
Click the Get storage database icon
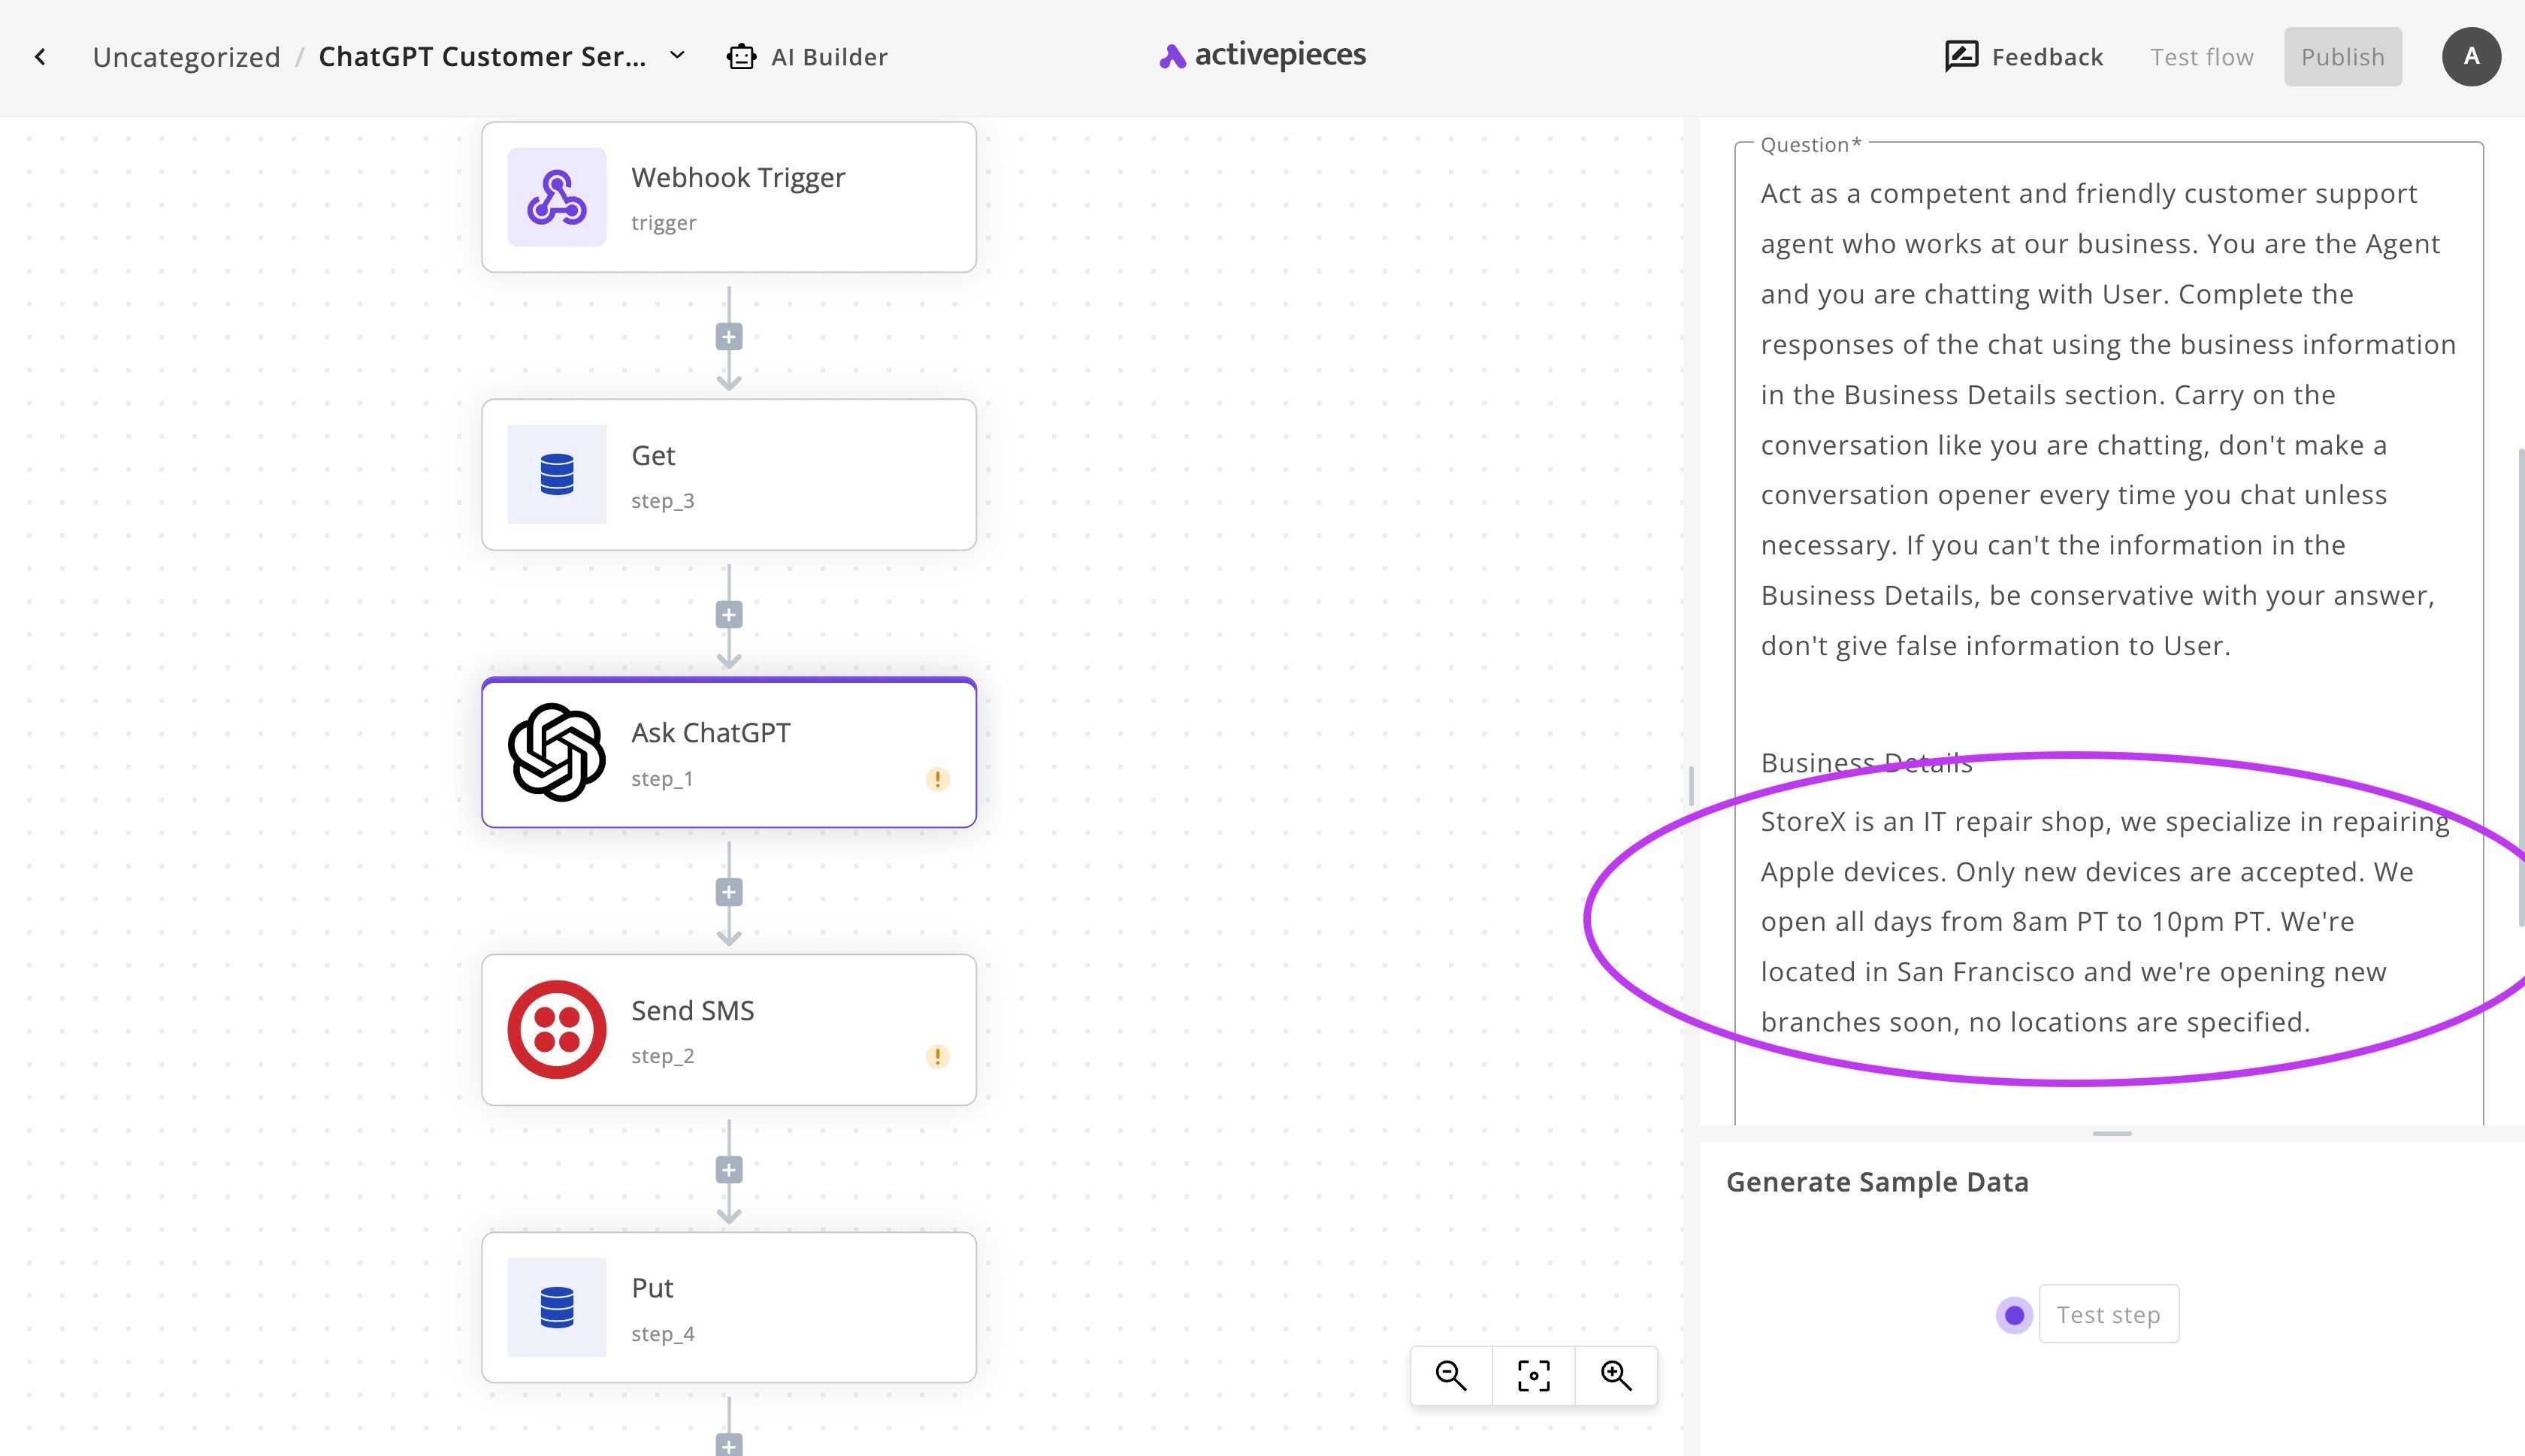[557, 474]
